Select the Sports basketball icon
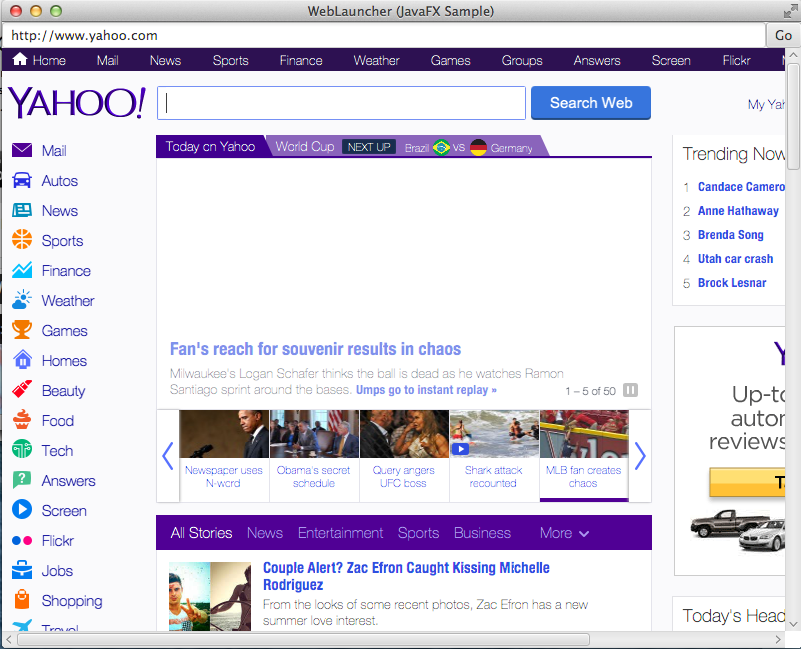Image resolution: width=801 pixels, height=649 pixels. point(22,241)
